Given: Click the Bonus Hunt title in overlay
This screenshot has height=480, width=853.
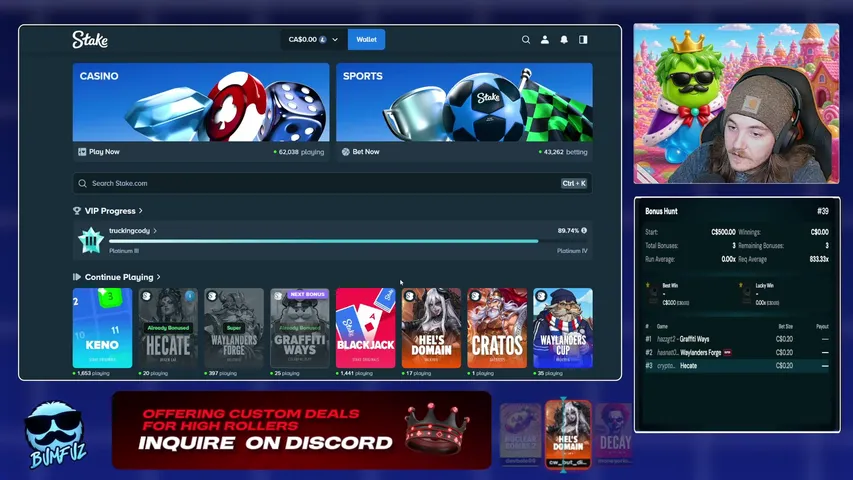Looking at the screenshot, I should point(661,211).
